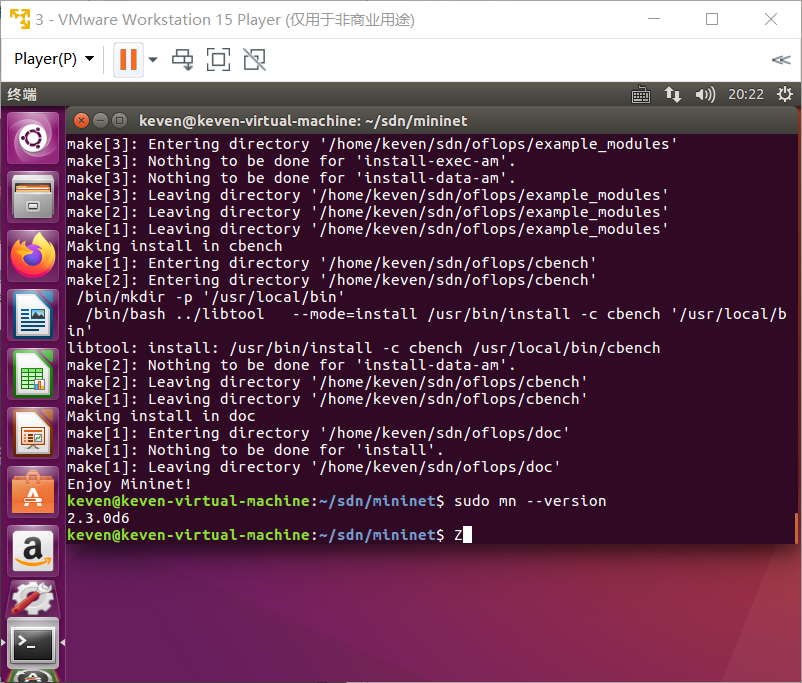Launch Firefox web browser
The width and height of the screenshot is (802, 683).
[33, 256]
